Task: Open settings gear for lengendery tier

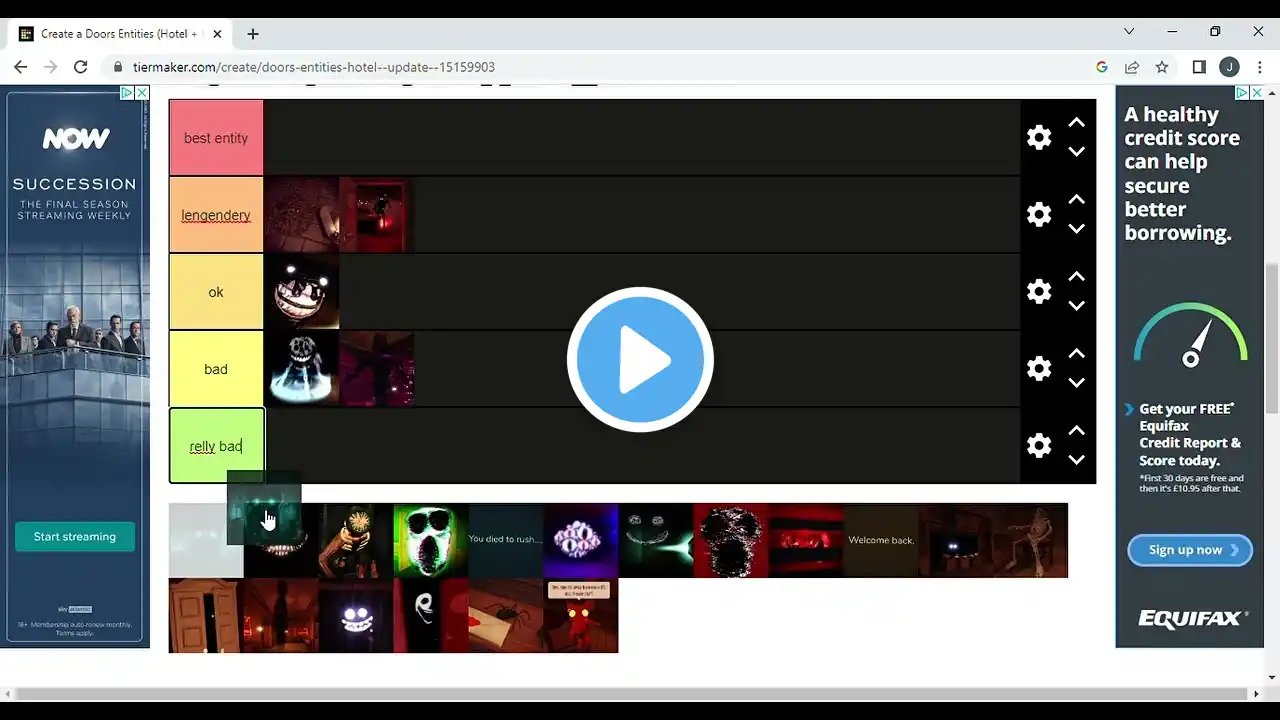Action: (x=1039, y=214)
